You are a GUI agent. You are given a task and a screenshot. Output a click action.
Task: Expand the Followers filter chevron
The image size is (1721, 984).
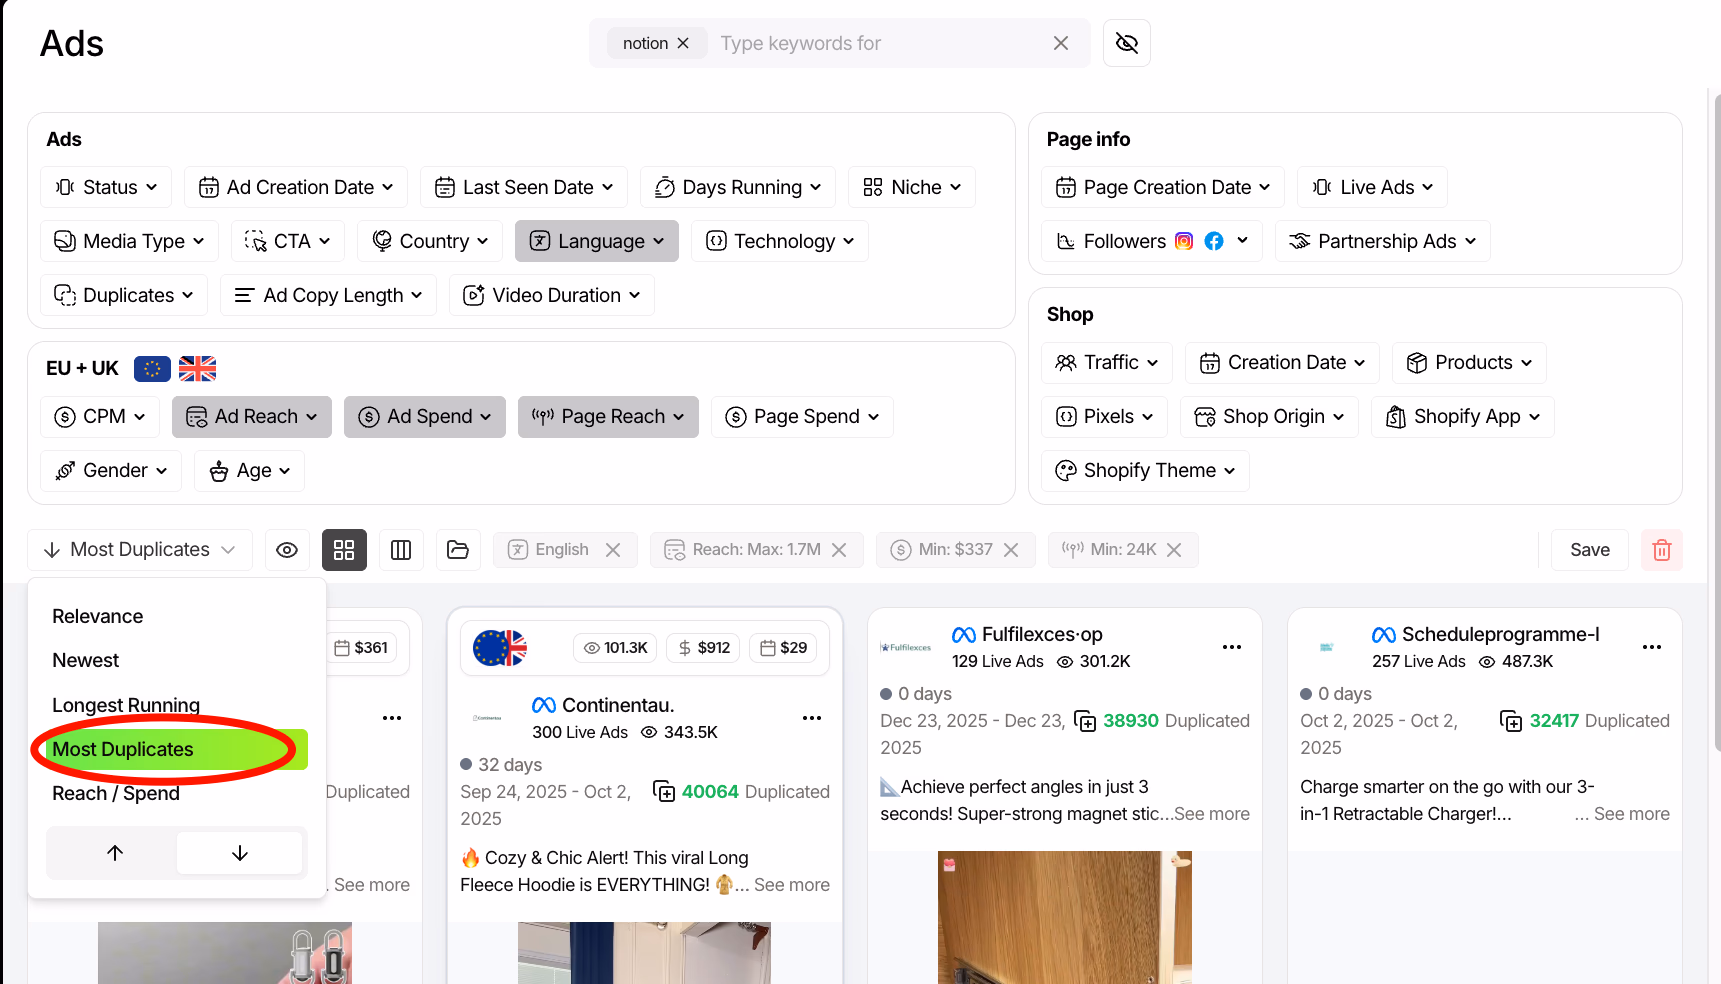1242,241
